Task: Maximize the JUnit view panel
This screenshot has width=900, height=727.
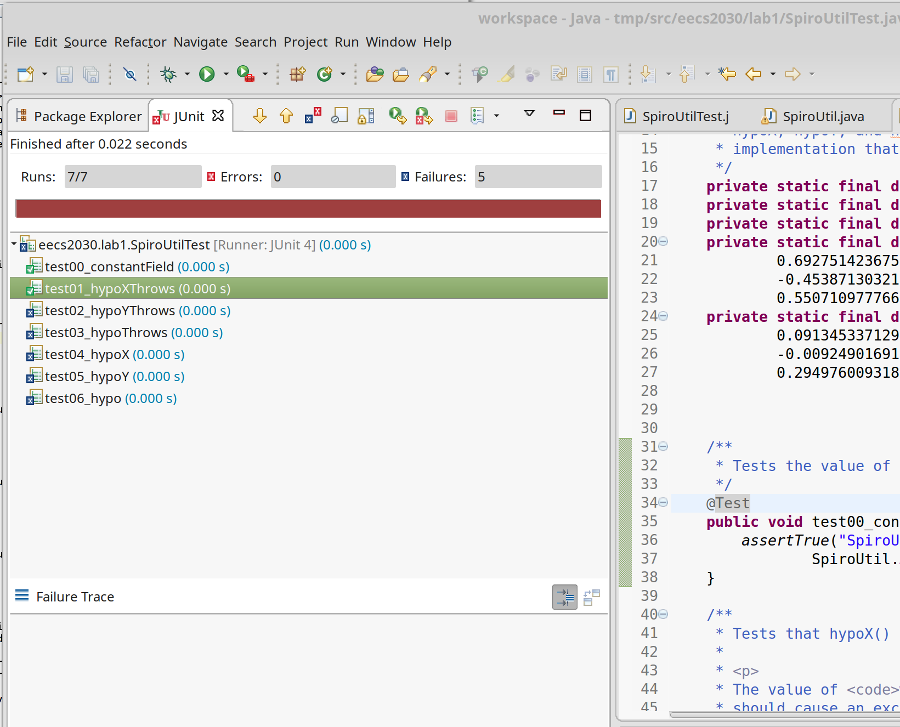Action: click(585, 115)
